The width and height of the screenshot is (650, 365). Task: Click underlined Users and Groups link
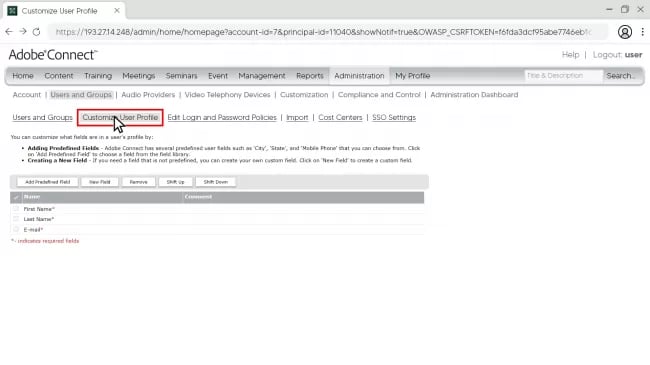(42, 117)
